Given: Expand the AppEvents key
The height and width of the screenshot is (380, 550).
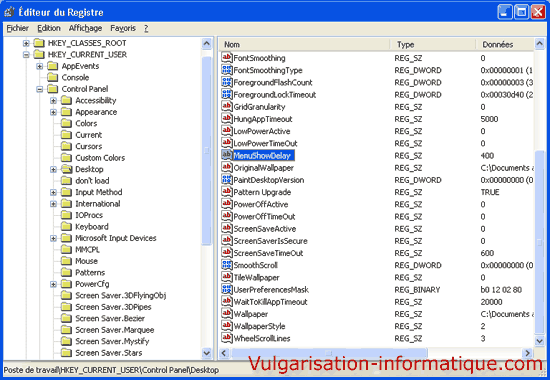Looking at the screenshot, I should click(40, 66).
